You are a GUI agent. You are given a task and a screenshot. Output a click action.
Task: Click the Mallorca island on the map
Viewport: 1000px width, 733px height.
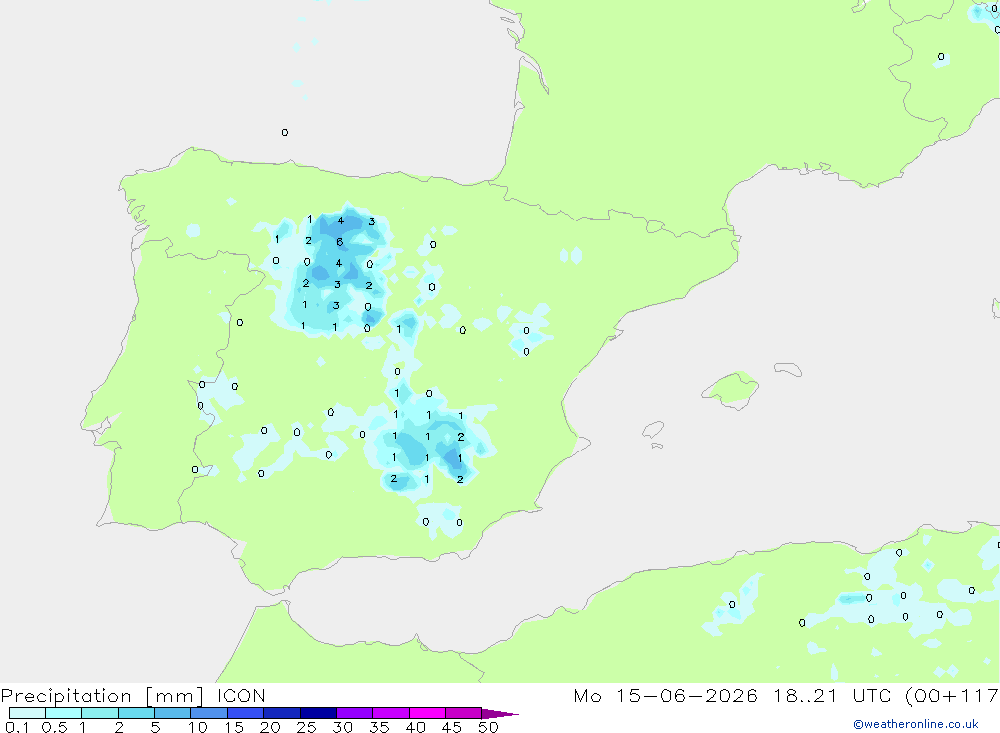731,389
